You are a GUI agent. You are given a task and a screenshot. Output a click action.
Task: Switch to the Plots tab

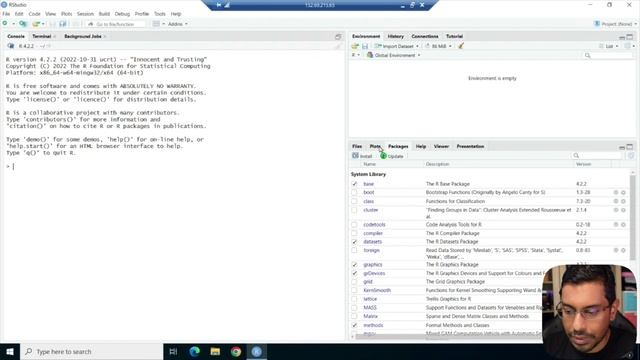tap(375, 146)
